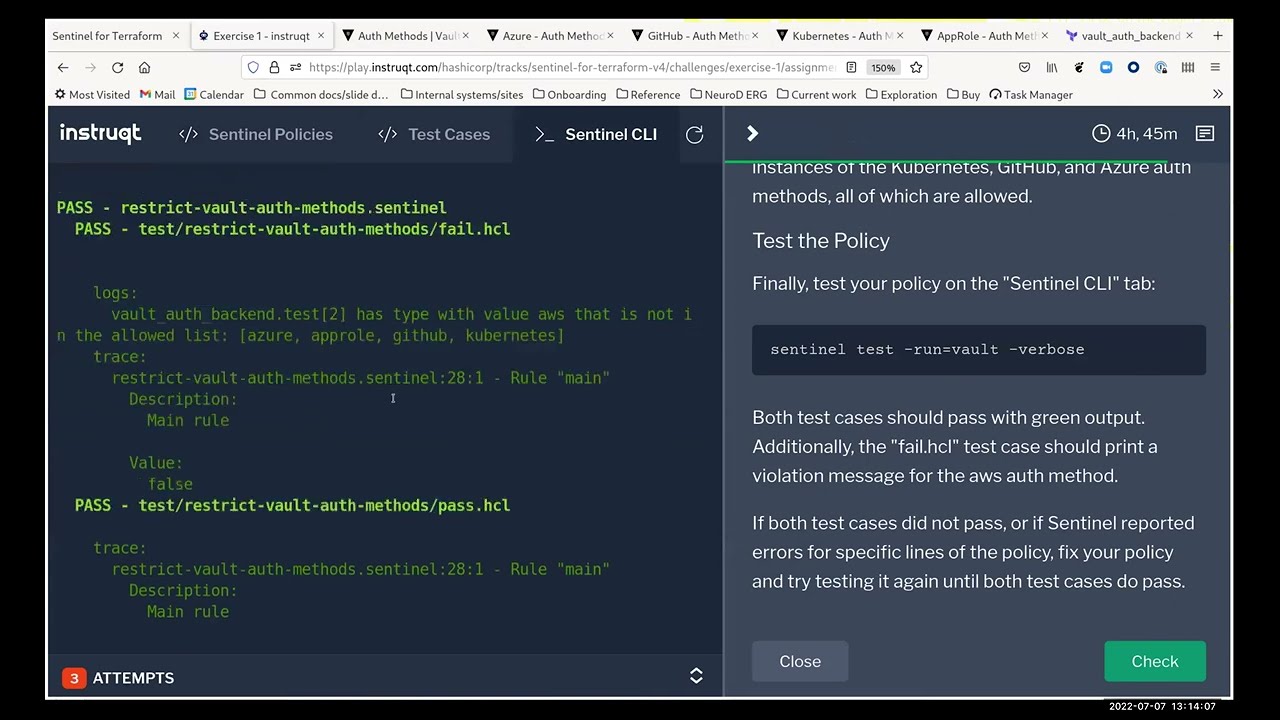This screenshot has height=720, width=1280.
Task: Click 'PASS - test/restrict-vault-auth-methods/pass.hcl' terminal line
Action: (x=292, y=505)
